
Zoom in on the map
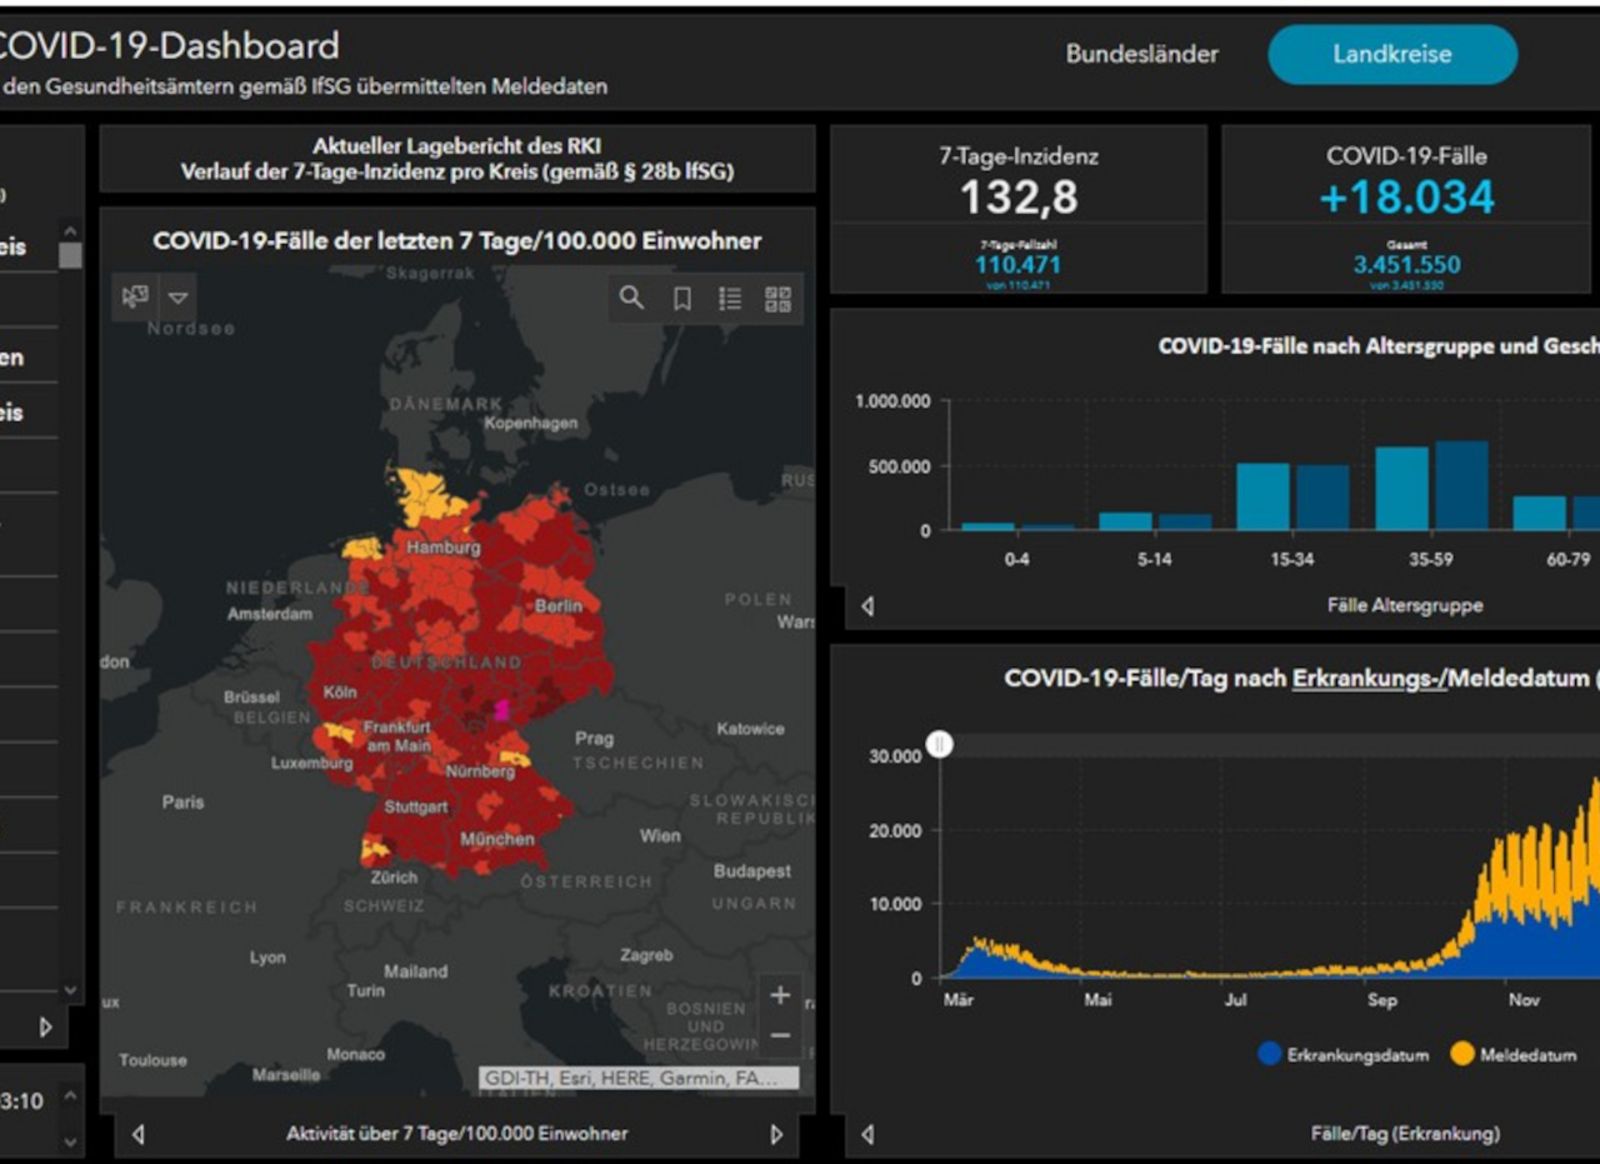tap(780, 995)
